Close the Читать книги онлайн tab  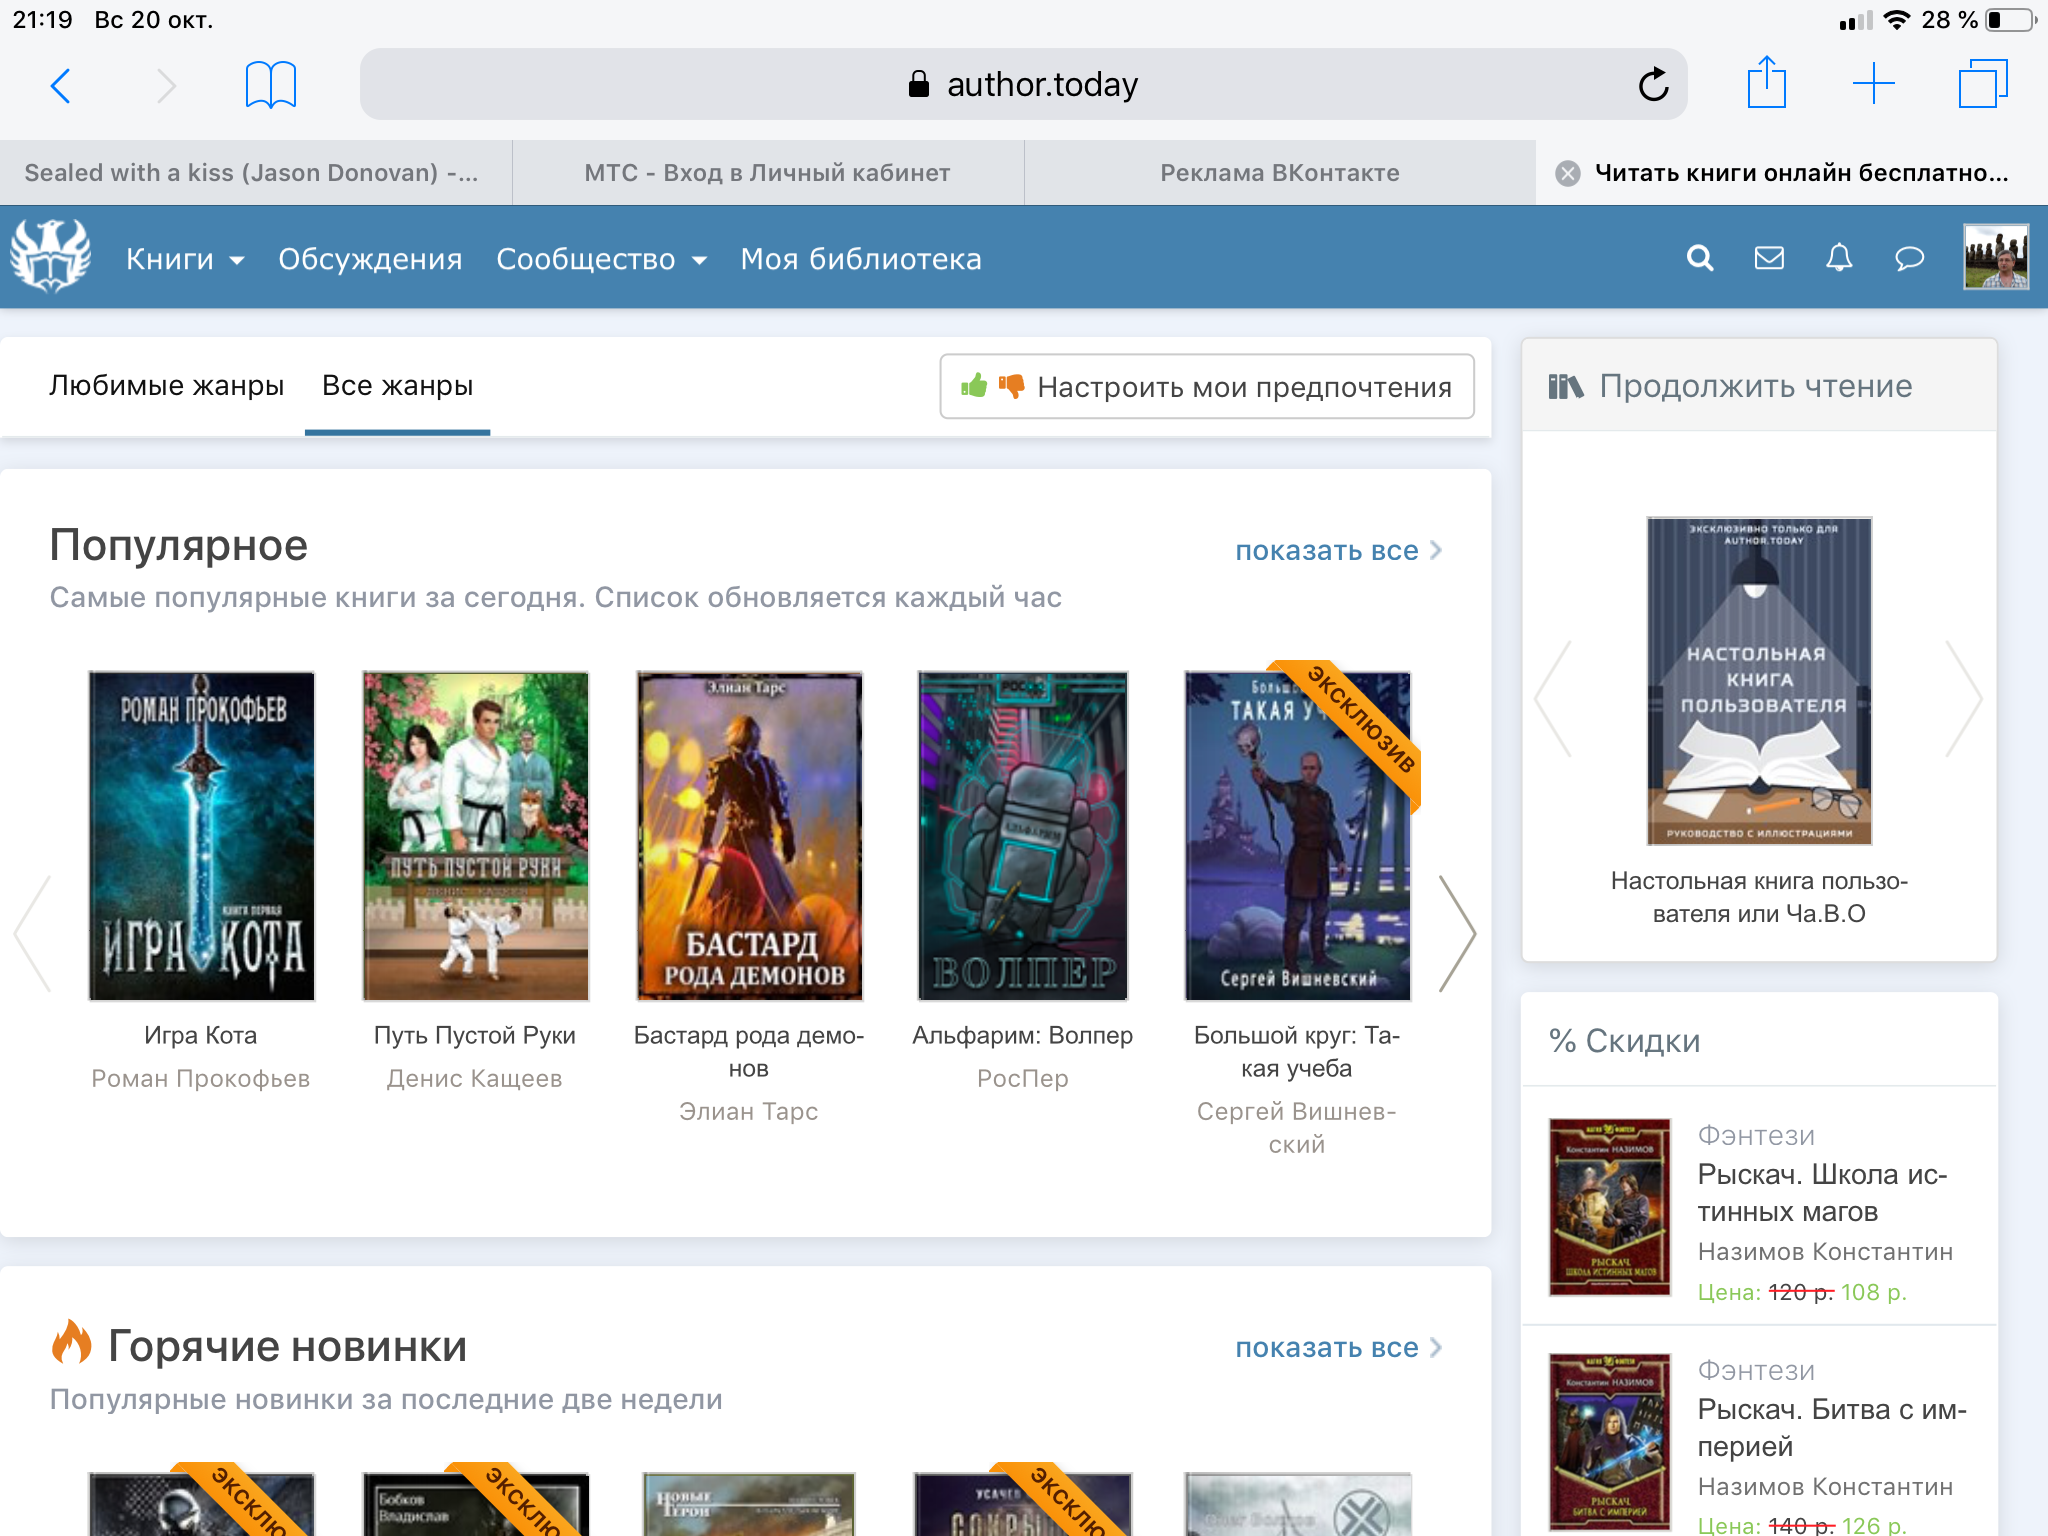(x=1568, y=173)
